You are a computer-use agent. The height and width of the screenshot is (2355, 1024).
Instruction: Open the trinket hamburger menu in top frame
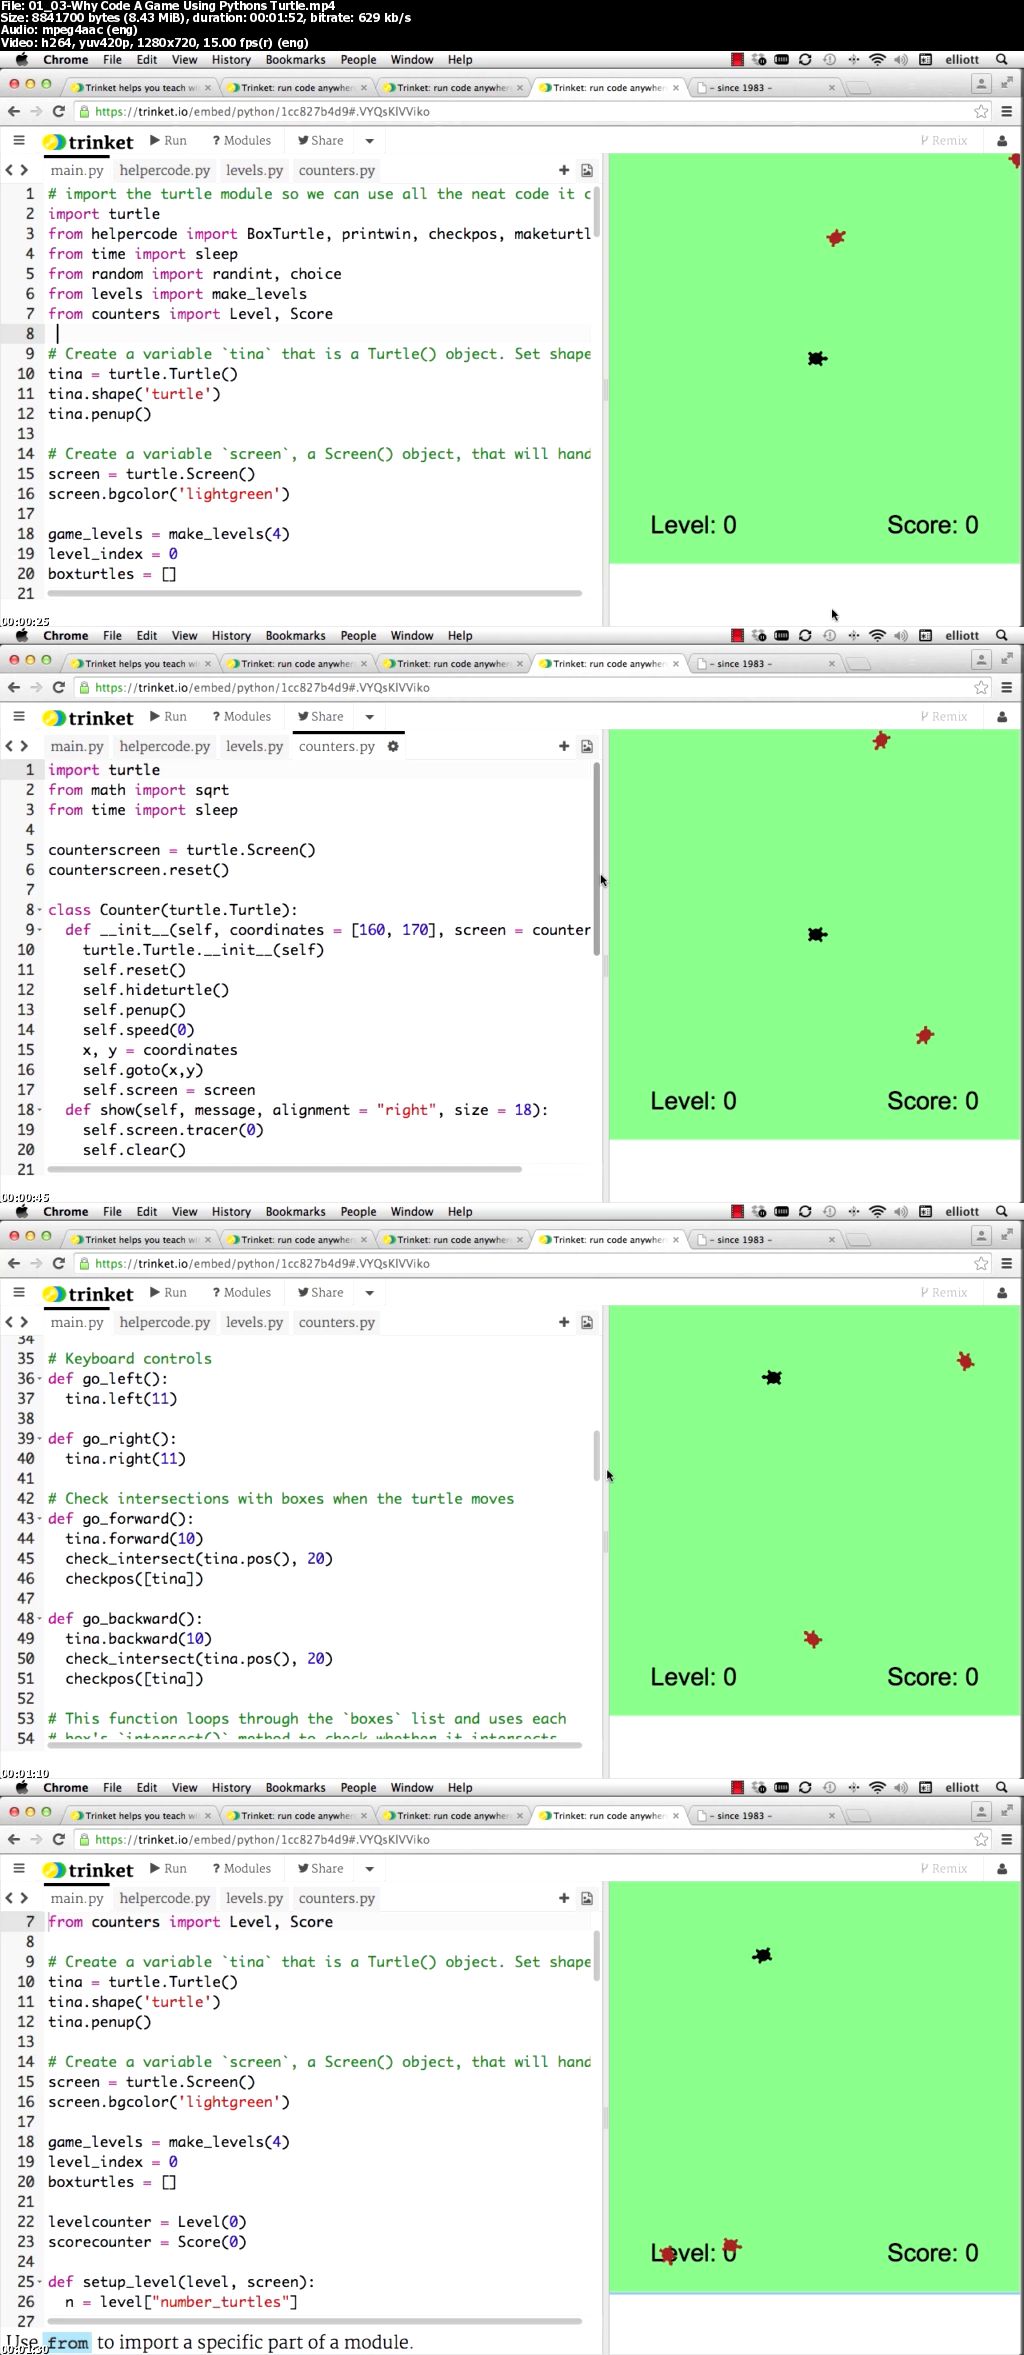18,141
